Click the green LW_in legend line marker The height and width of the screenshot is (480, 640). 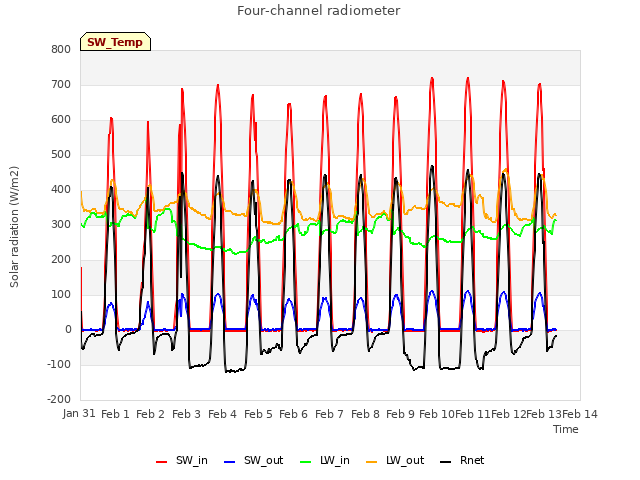tap(305, 462)
